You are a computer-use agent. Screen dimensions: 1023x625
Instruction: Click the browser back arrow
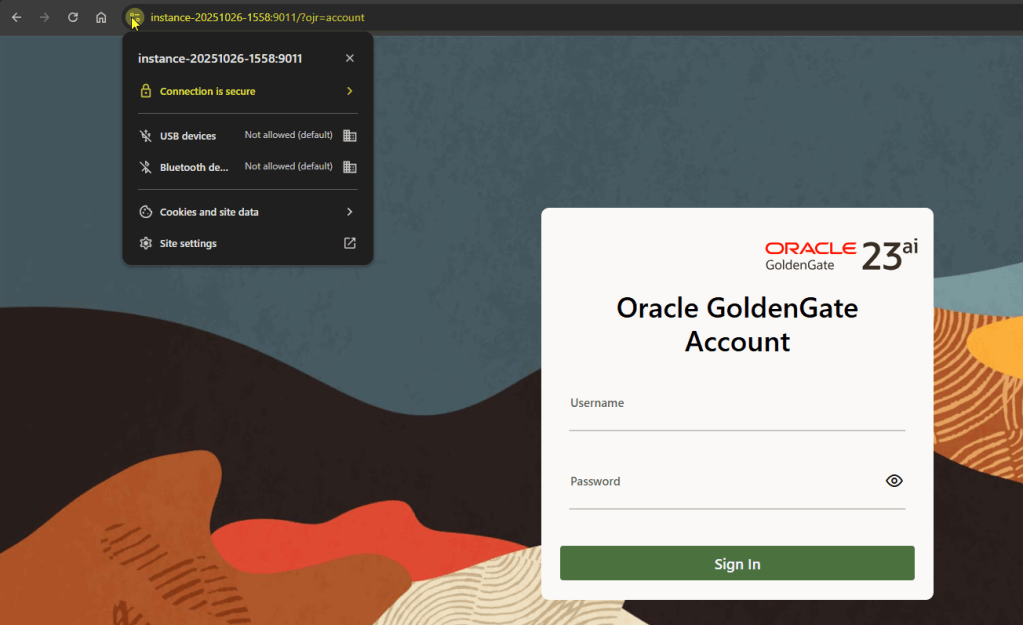pyautogui.click(x=16, y=17)
